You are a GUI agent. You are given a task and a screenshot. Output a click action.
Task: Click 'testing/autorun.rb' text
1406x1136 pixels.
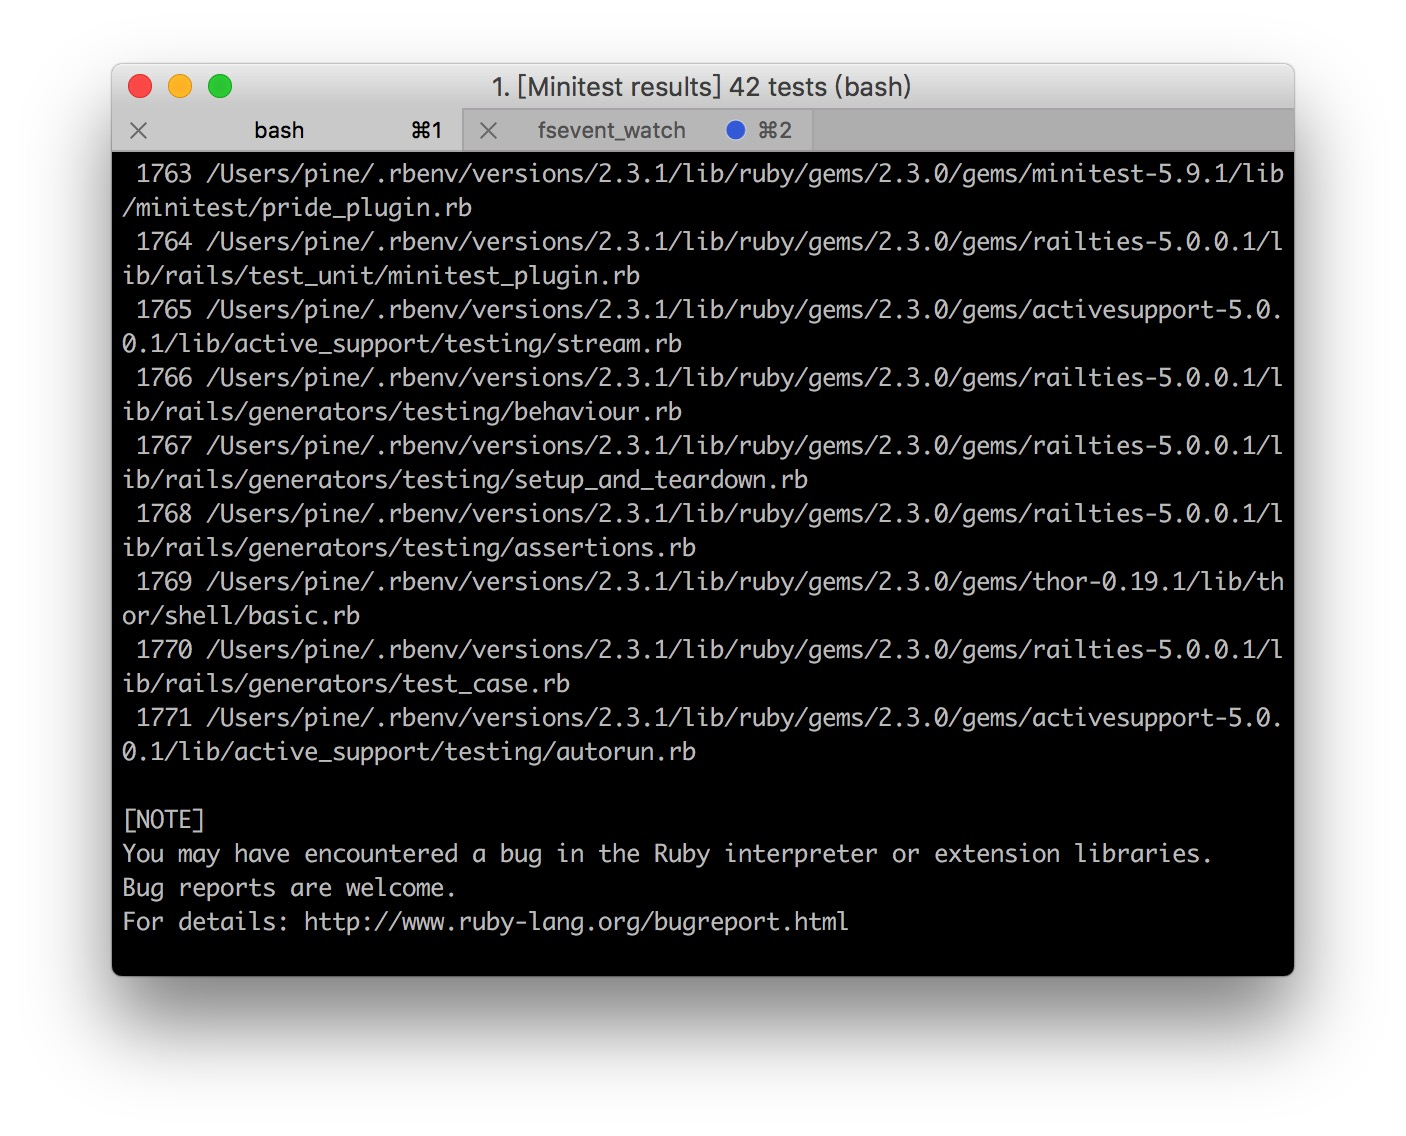click(x=570, y=751)
